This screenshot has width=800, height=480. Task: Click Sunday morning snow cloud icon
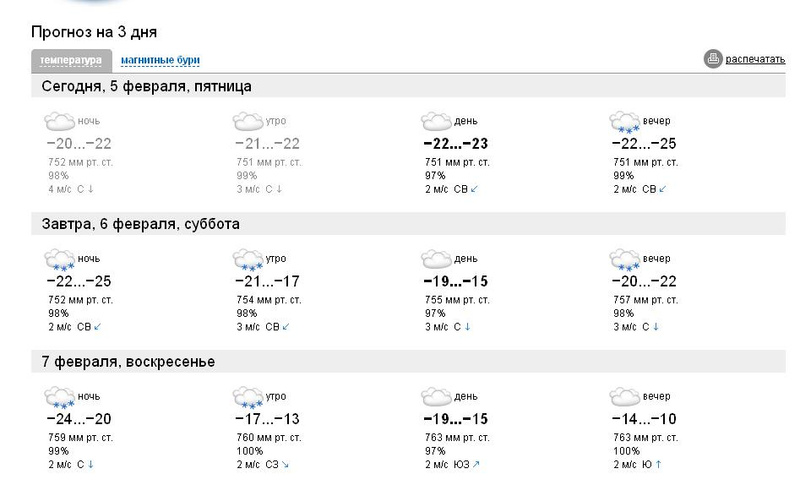point(247,397)
